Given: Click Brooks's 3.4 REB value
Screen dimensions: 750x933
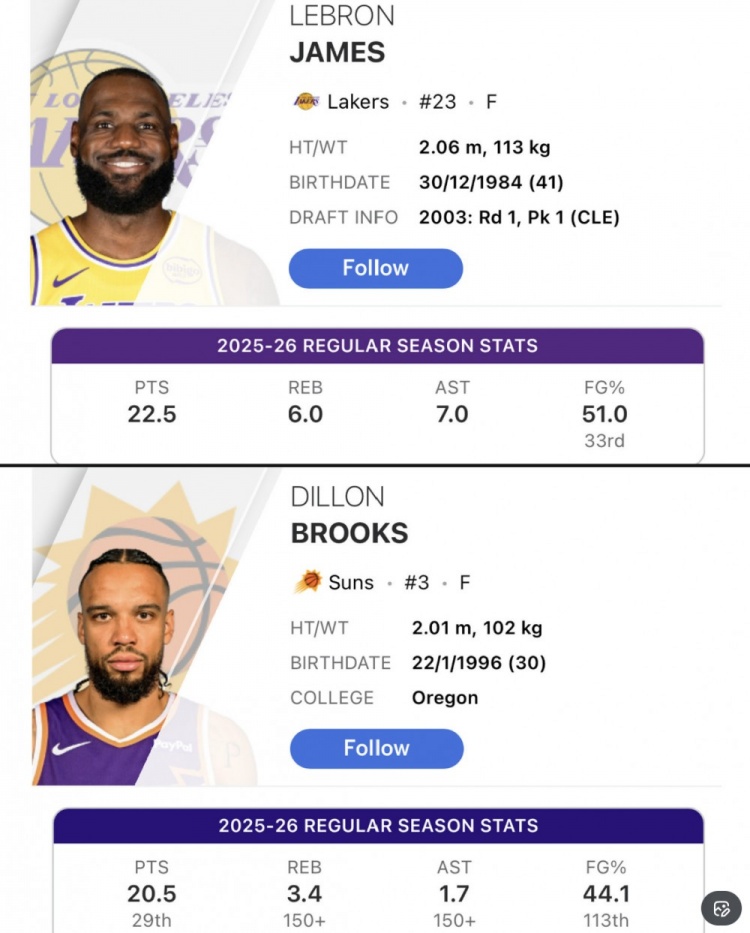Looking at the screenshot, I should [x=304, y=894].
